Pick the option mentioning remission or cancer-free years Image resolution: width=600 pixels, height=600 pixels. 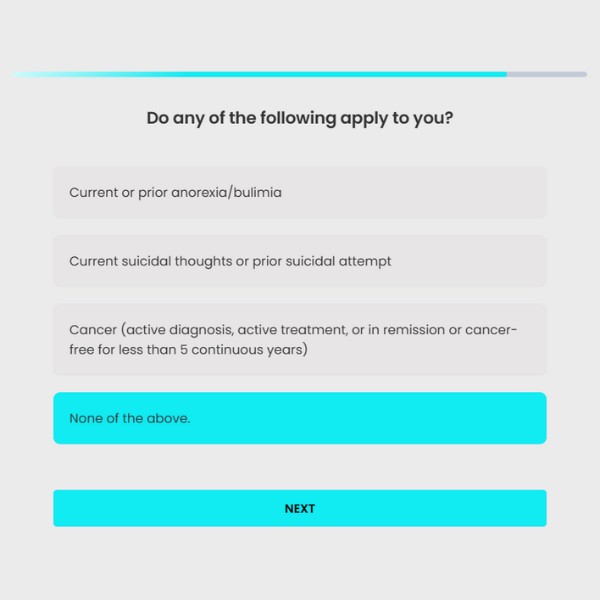300,339
